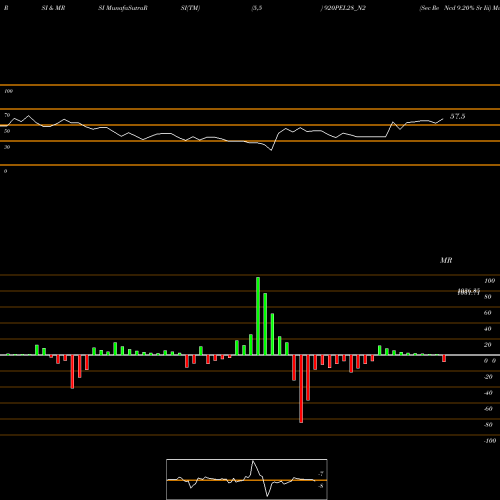
Task: Click the -7 label in the mini chart
Action: click(x=321, y=474)
